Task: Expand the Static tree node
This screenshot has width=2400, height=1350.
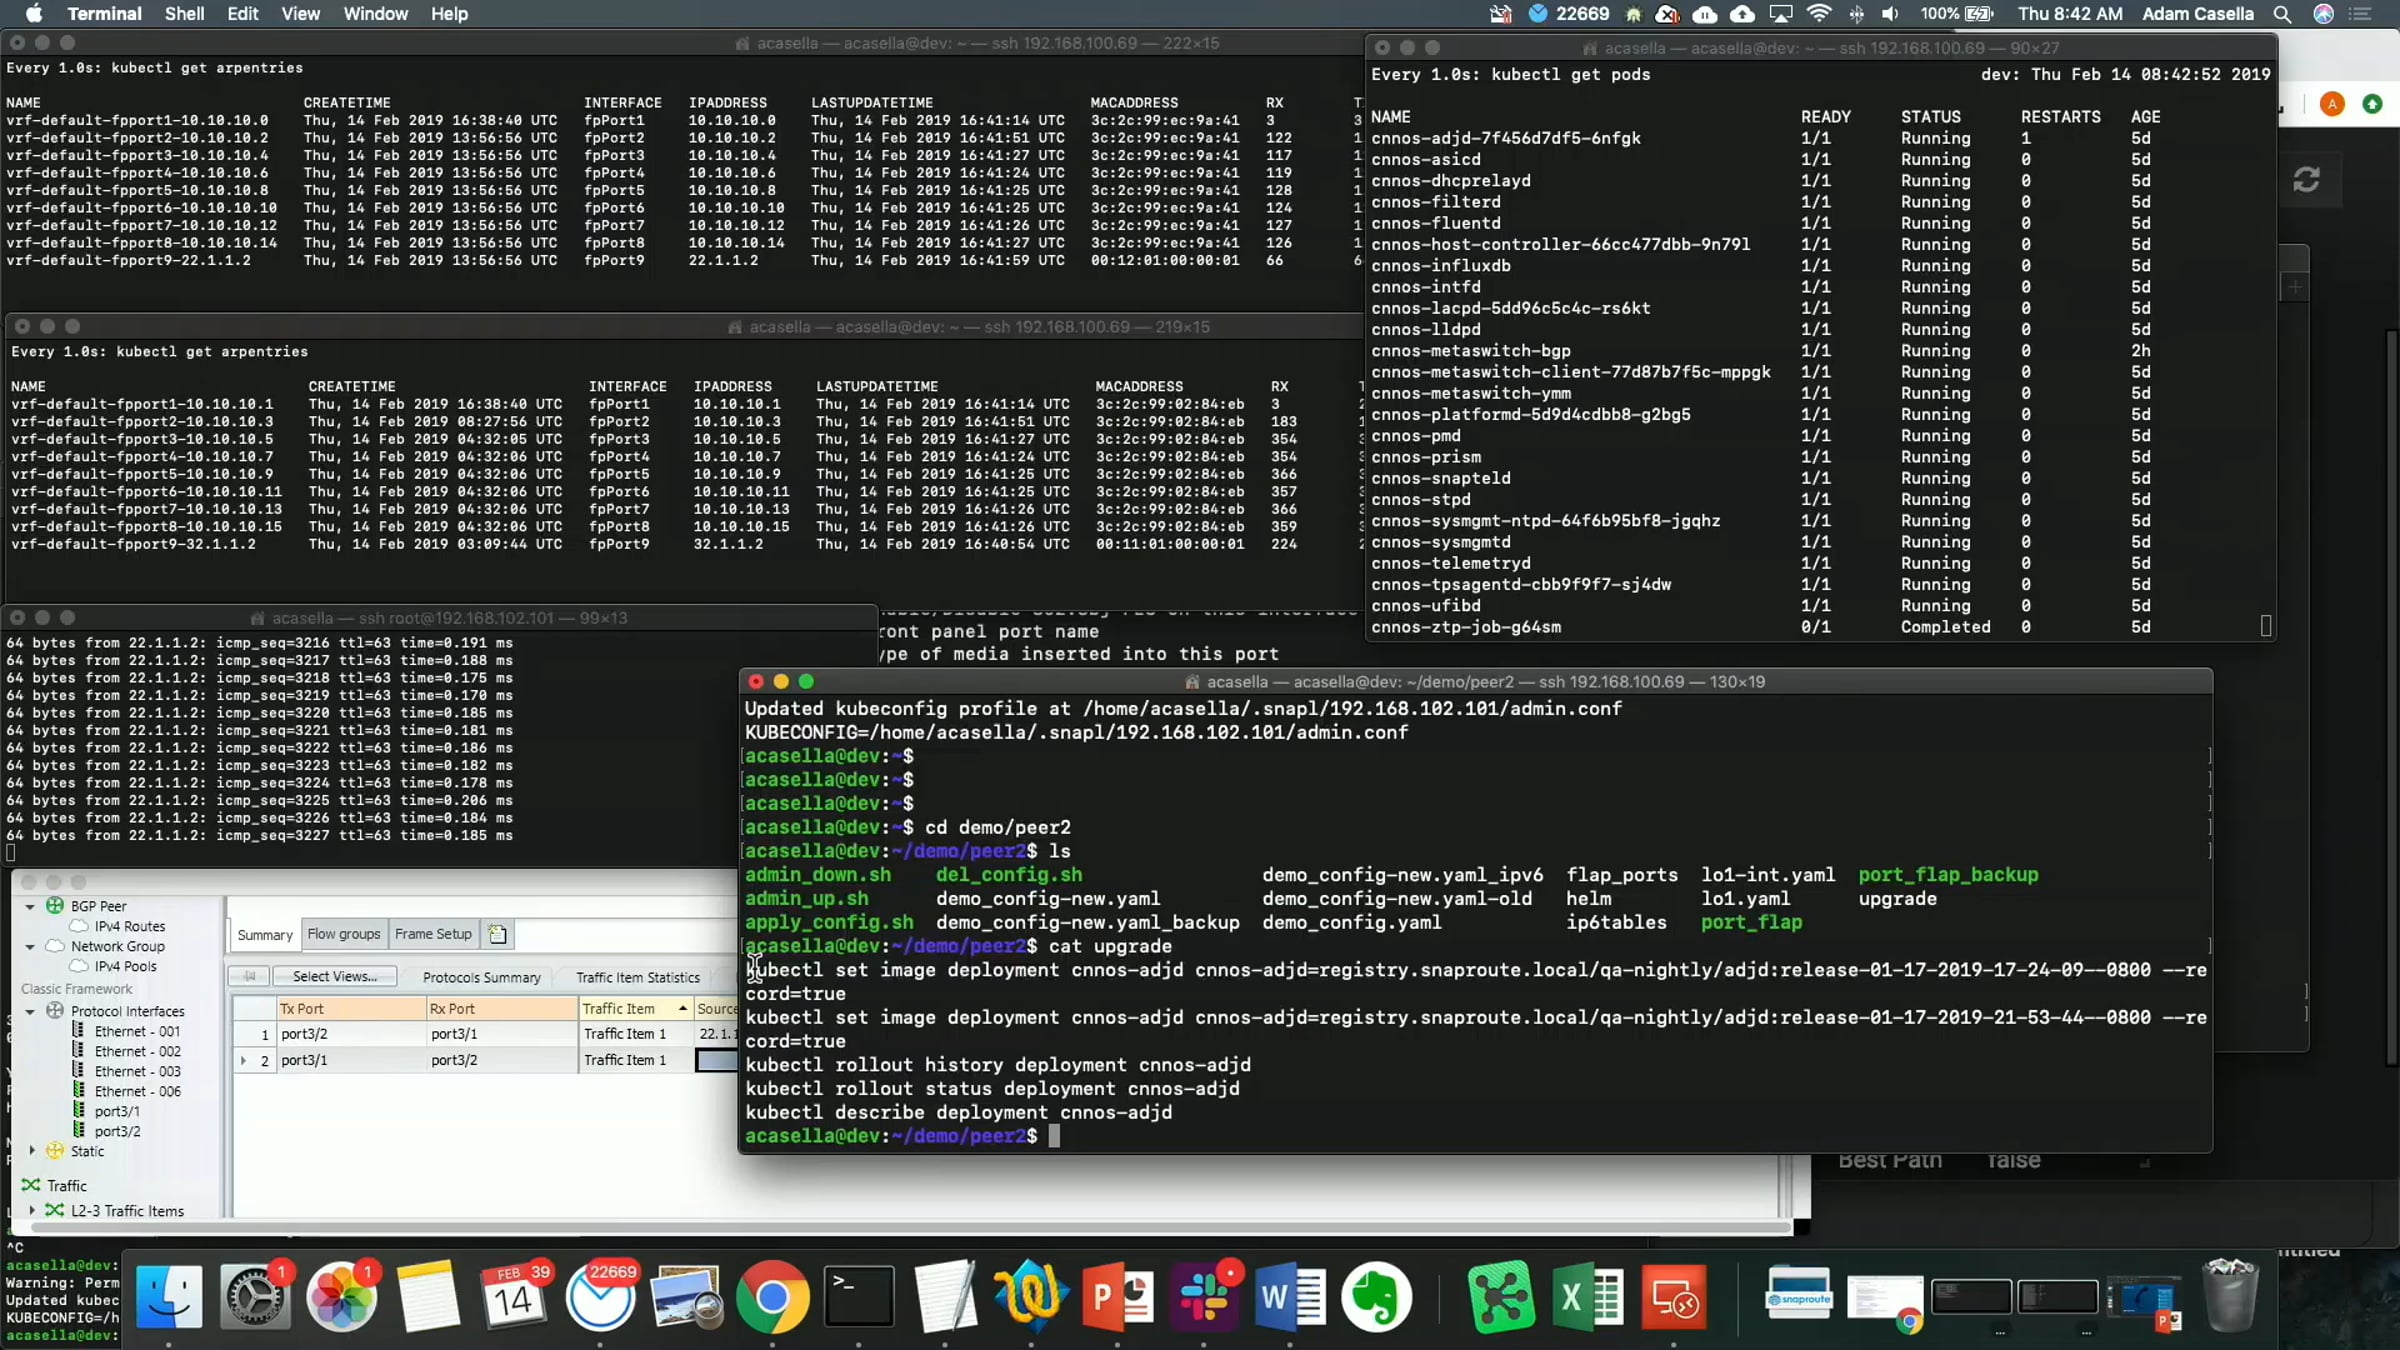Action: (32, 1151)
